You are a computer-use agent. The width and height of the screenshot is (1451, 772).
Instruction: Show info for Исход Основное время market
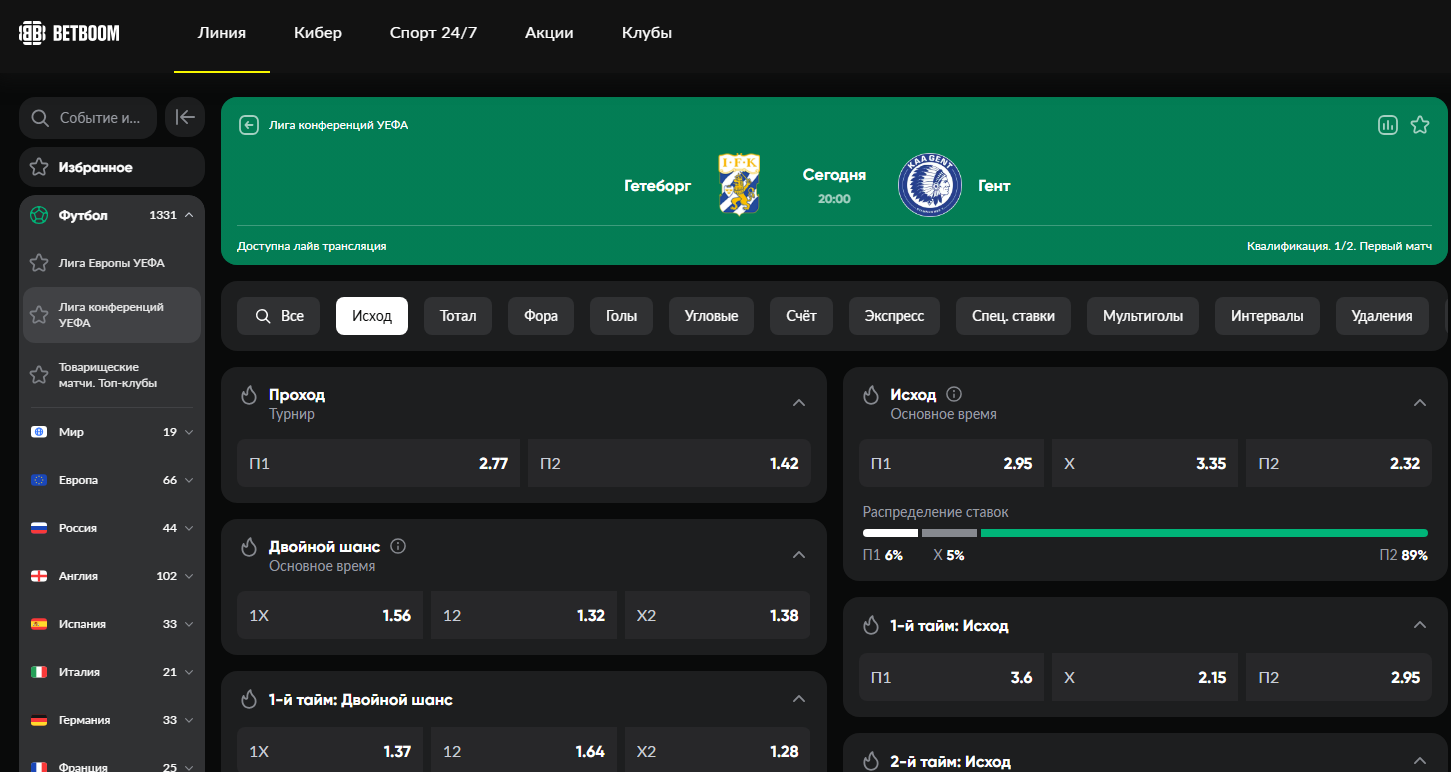[954, 395]
